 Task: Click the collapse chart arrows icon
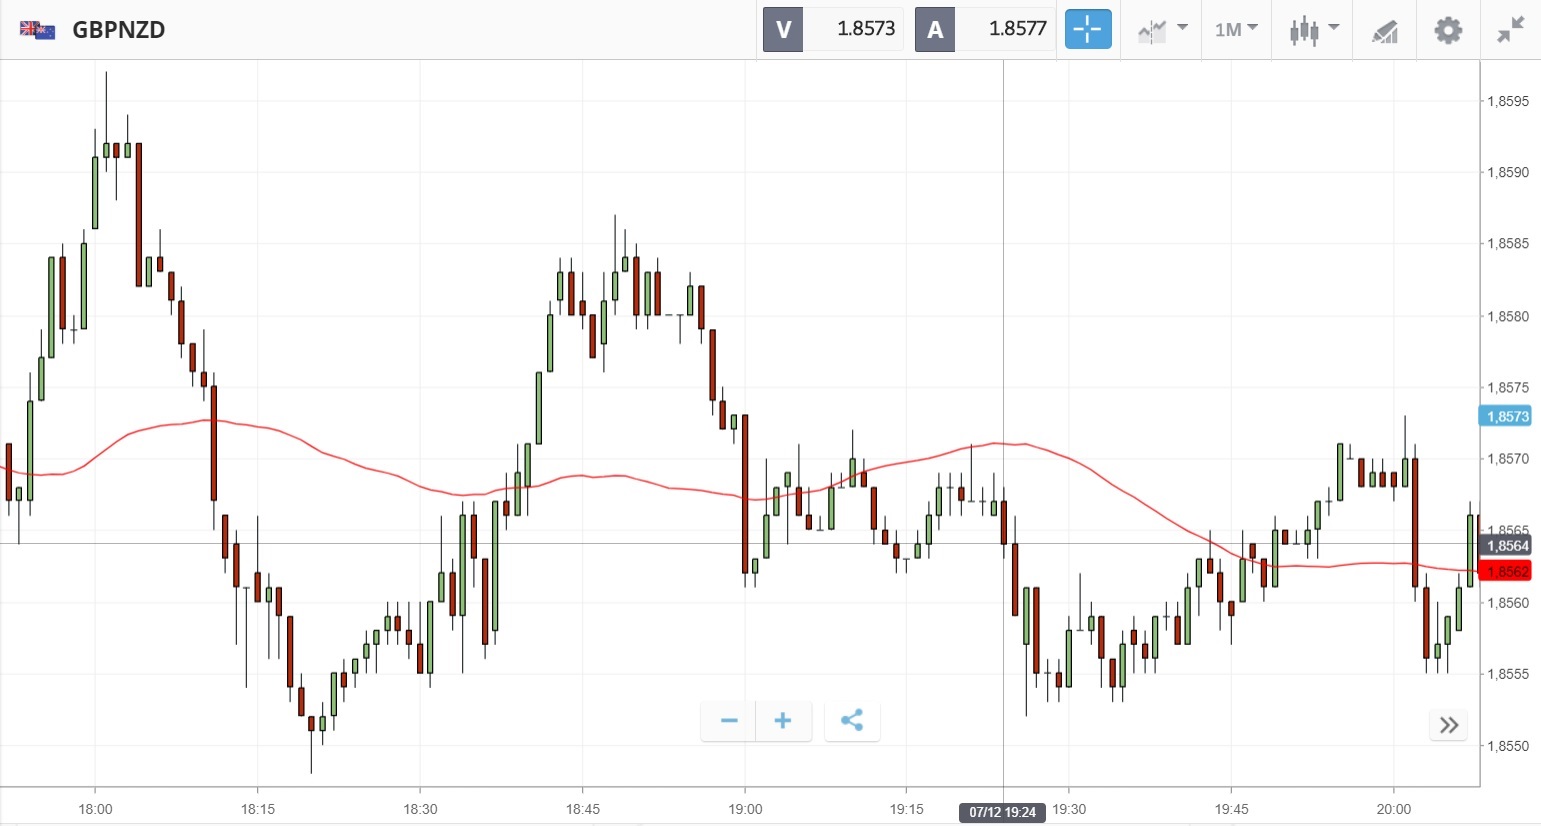[1510, 30]
